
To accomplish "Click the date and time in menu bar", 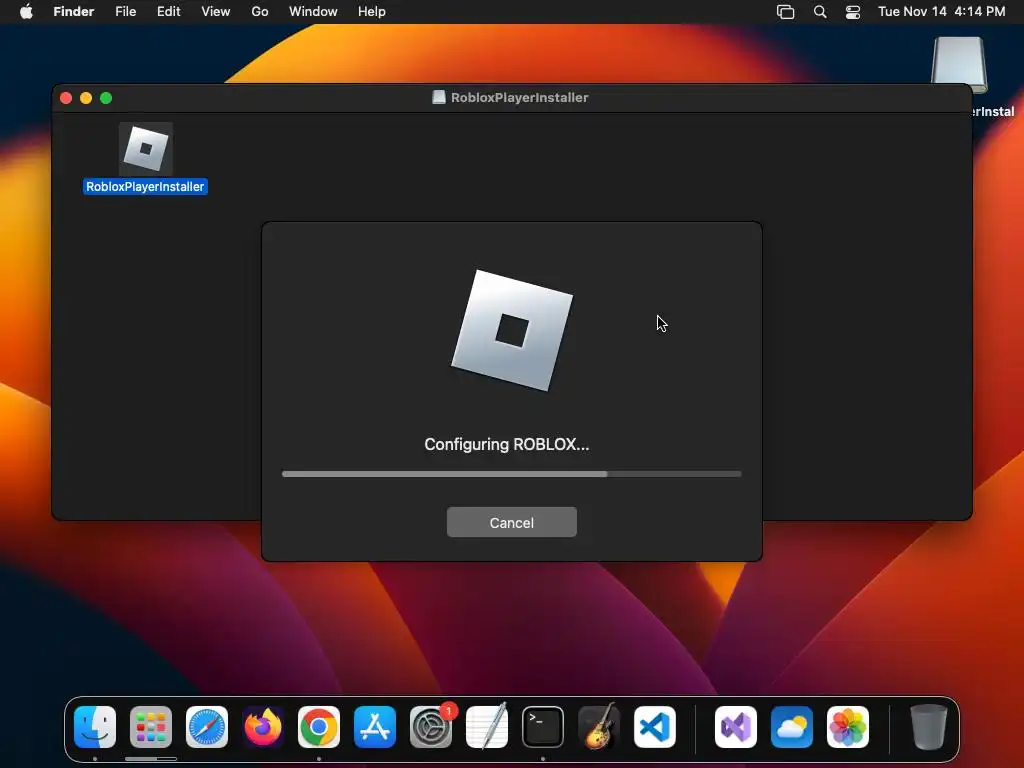I will click(x=941, y=12).
